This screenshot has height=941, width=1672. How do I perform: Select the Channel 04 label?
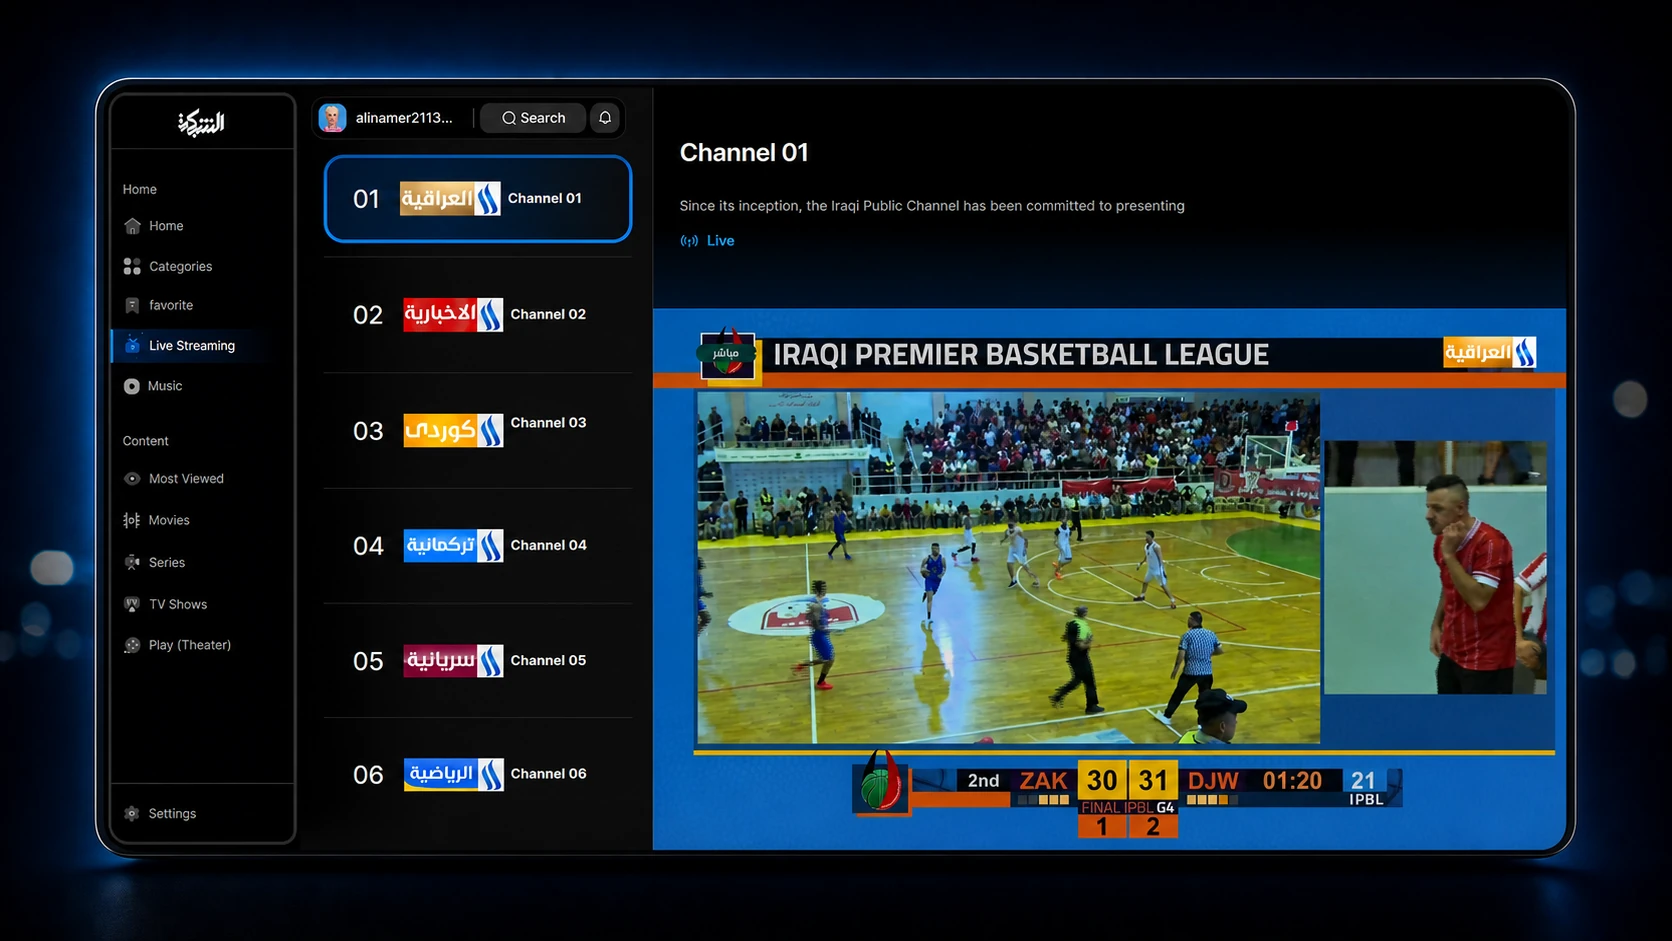(548, 545)
